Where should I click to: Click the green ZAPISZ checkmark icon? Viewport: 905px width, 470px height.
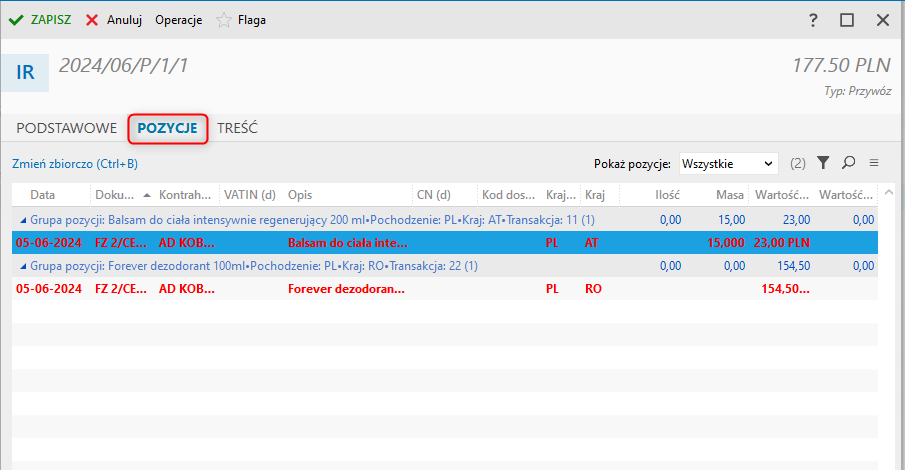[x=16, y=20]
